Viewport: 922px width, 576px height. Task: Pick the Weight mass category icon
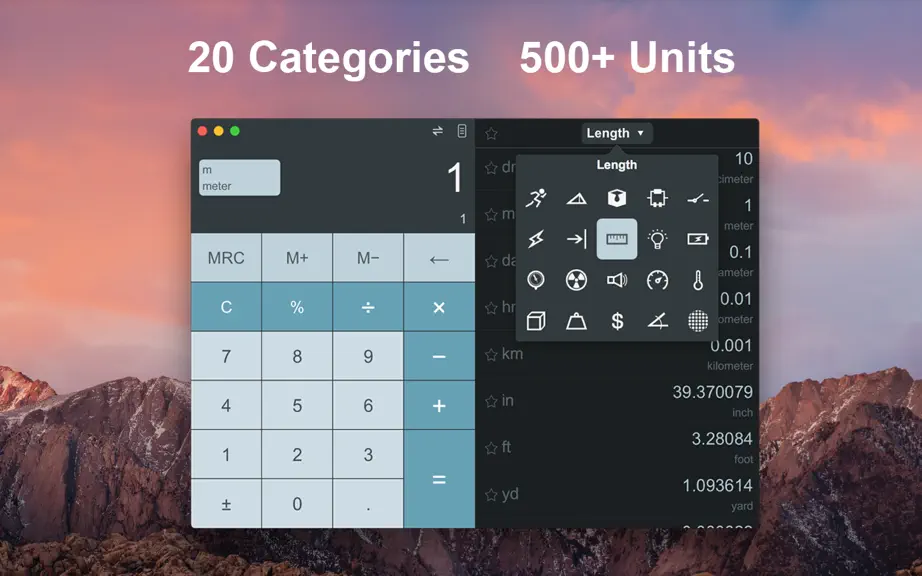pyautogui.click(x=576, y=321)
